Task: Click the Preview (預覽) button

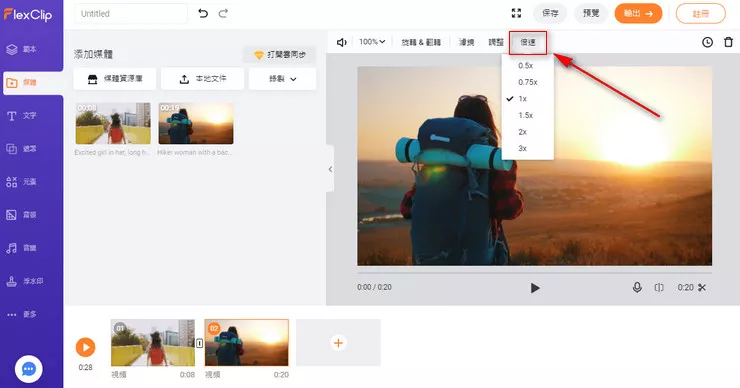Action: pos(591,13)
